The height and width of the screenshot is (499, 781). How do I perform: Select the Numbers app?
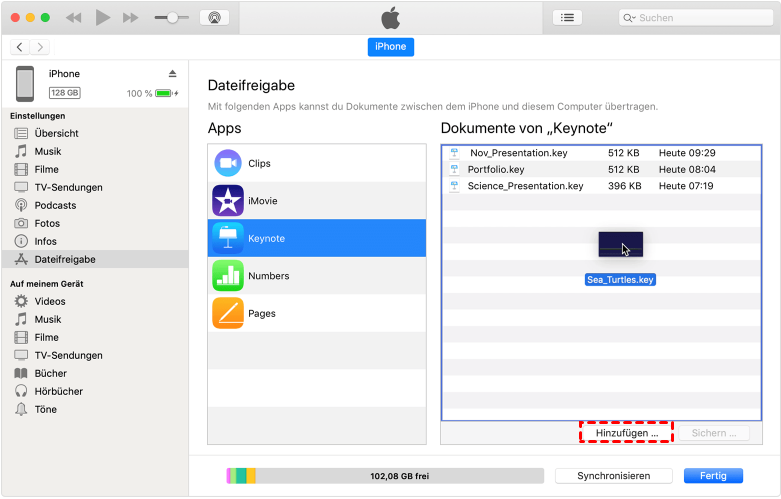[x=317, y=275]
